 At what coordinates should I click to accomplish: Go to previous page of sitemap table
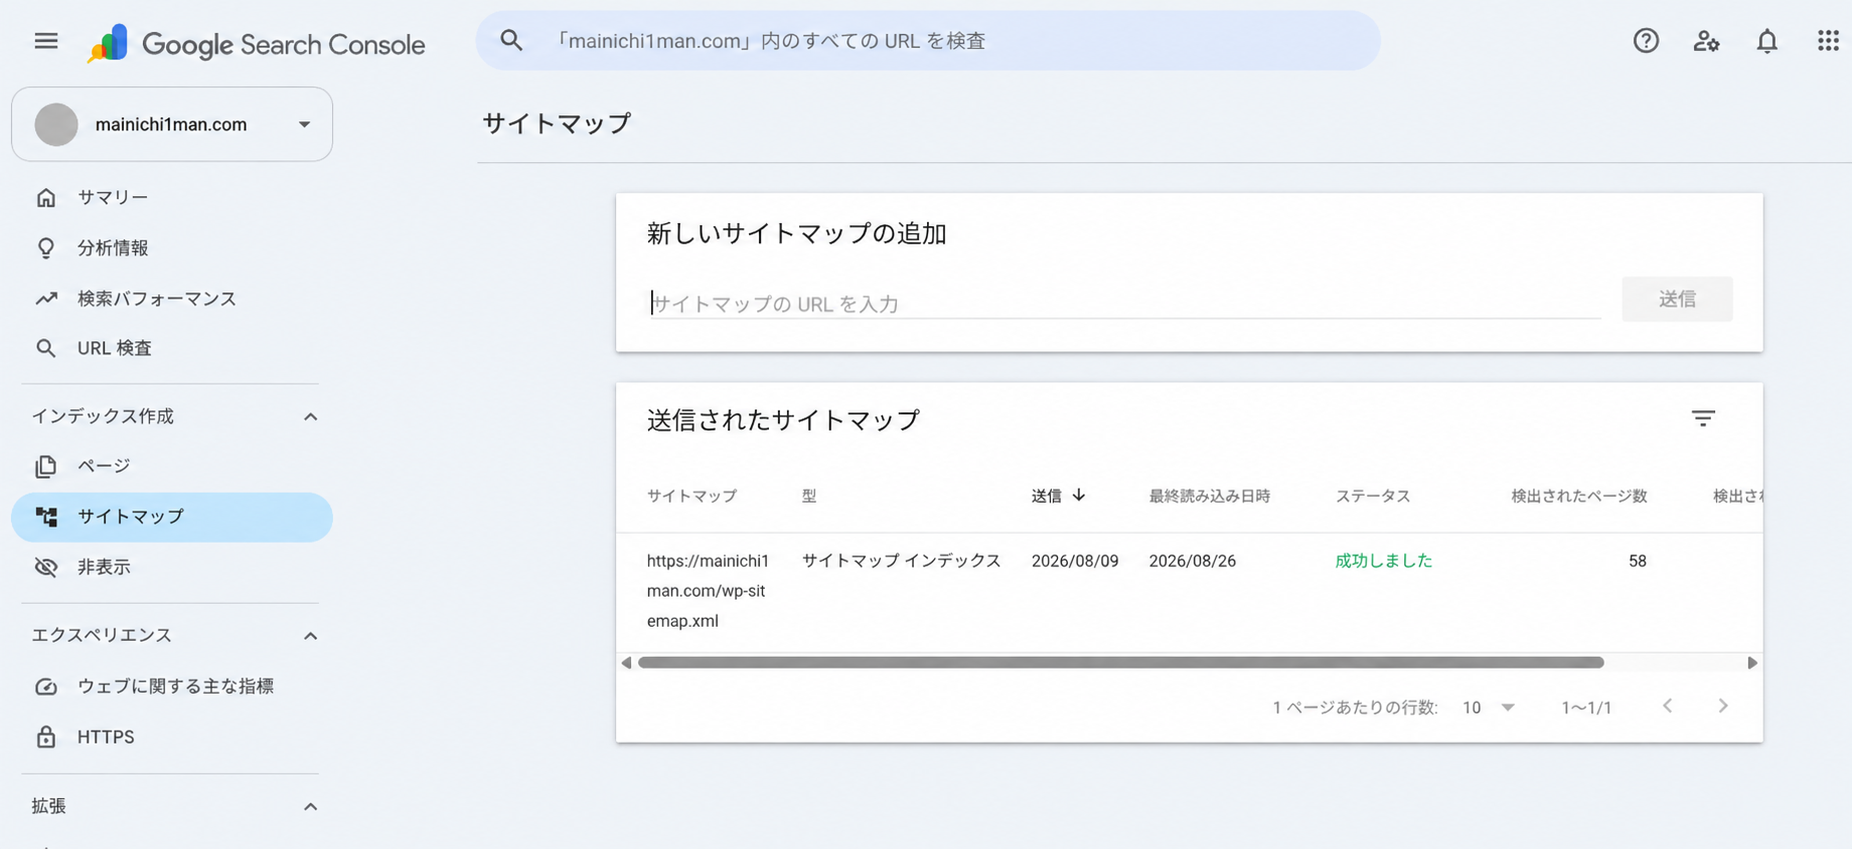pyautogui.click(x=1667, y=706)
